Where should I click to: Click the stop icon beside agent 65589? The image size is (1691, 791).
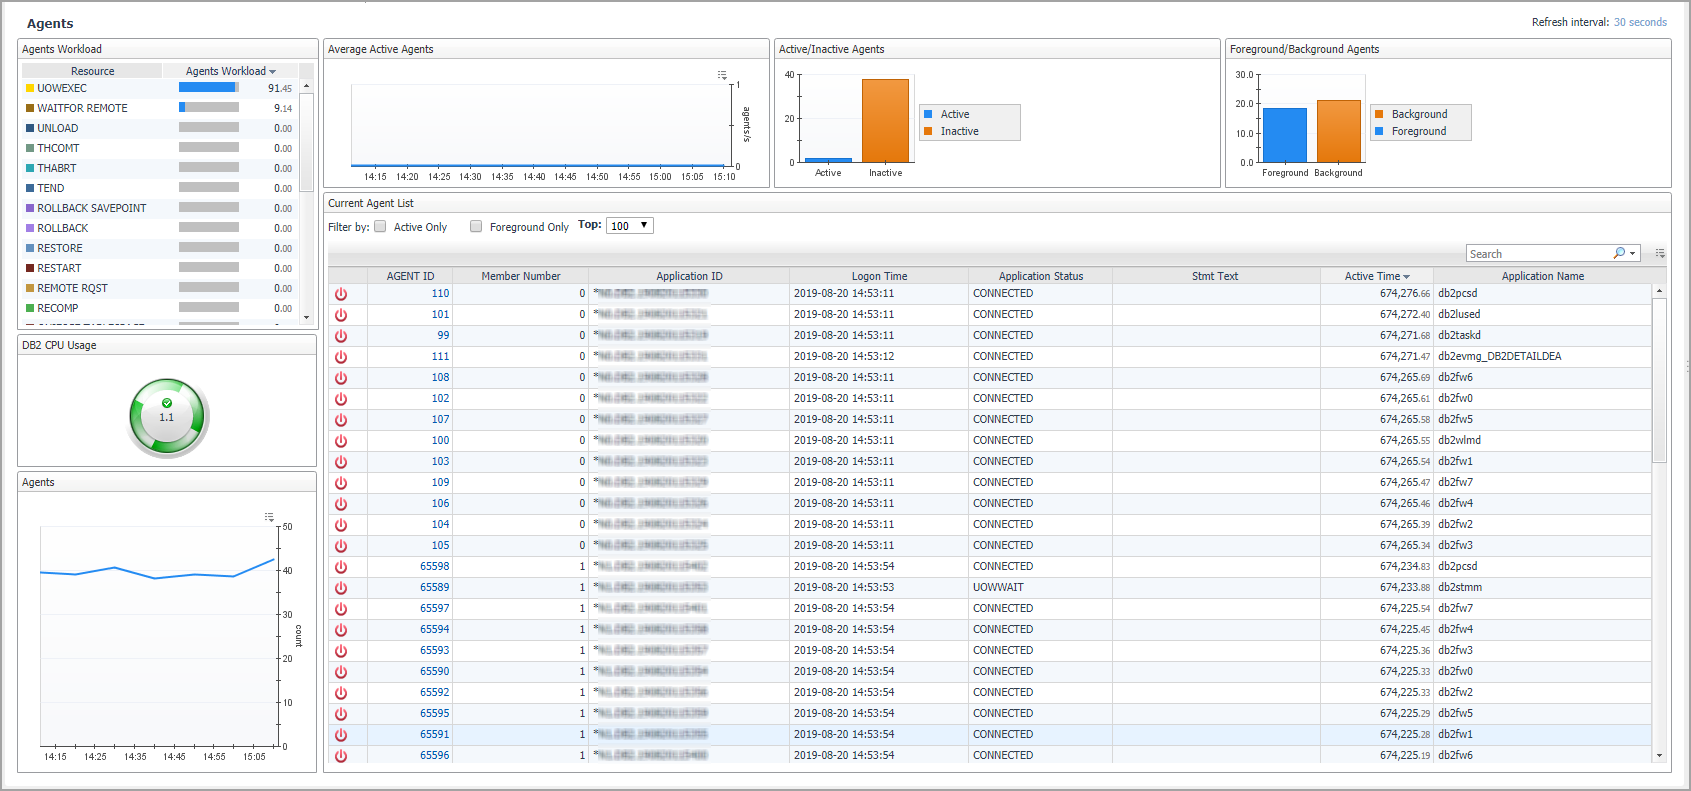pyautogui.click(x=341, y=588)
